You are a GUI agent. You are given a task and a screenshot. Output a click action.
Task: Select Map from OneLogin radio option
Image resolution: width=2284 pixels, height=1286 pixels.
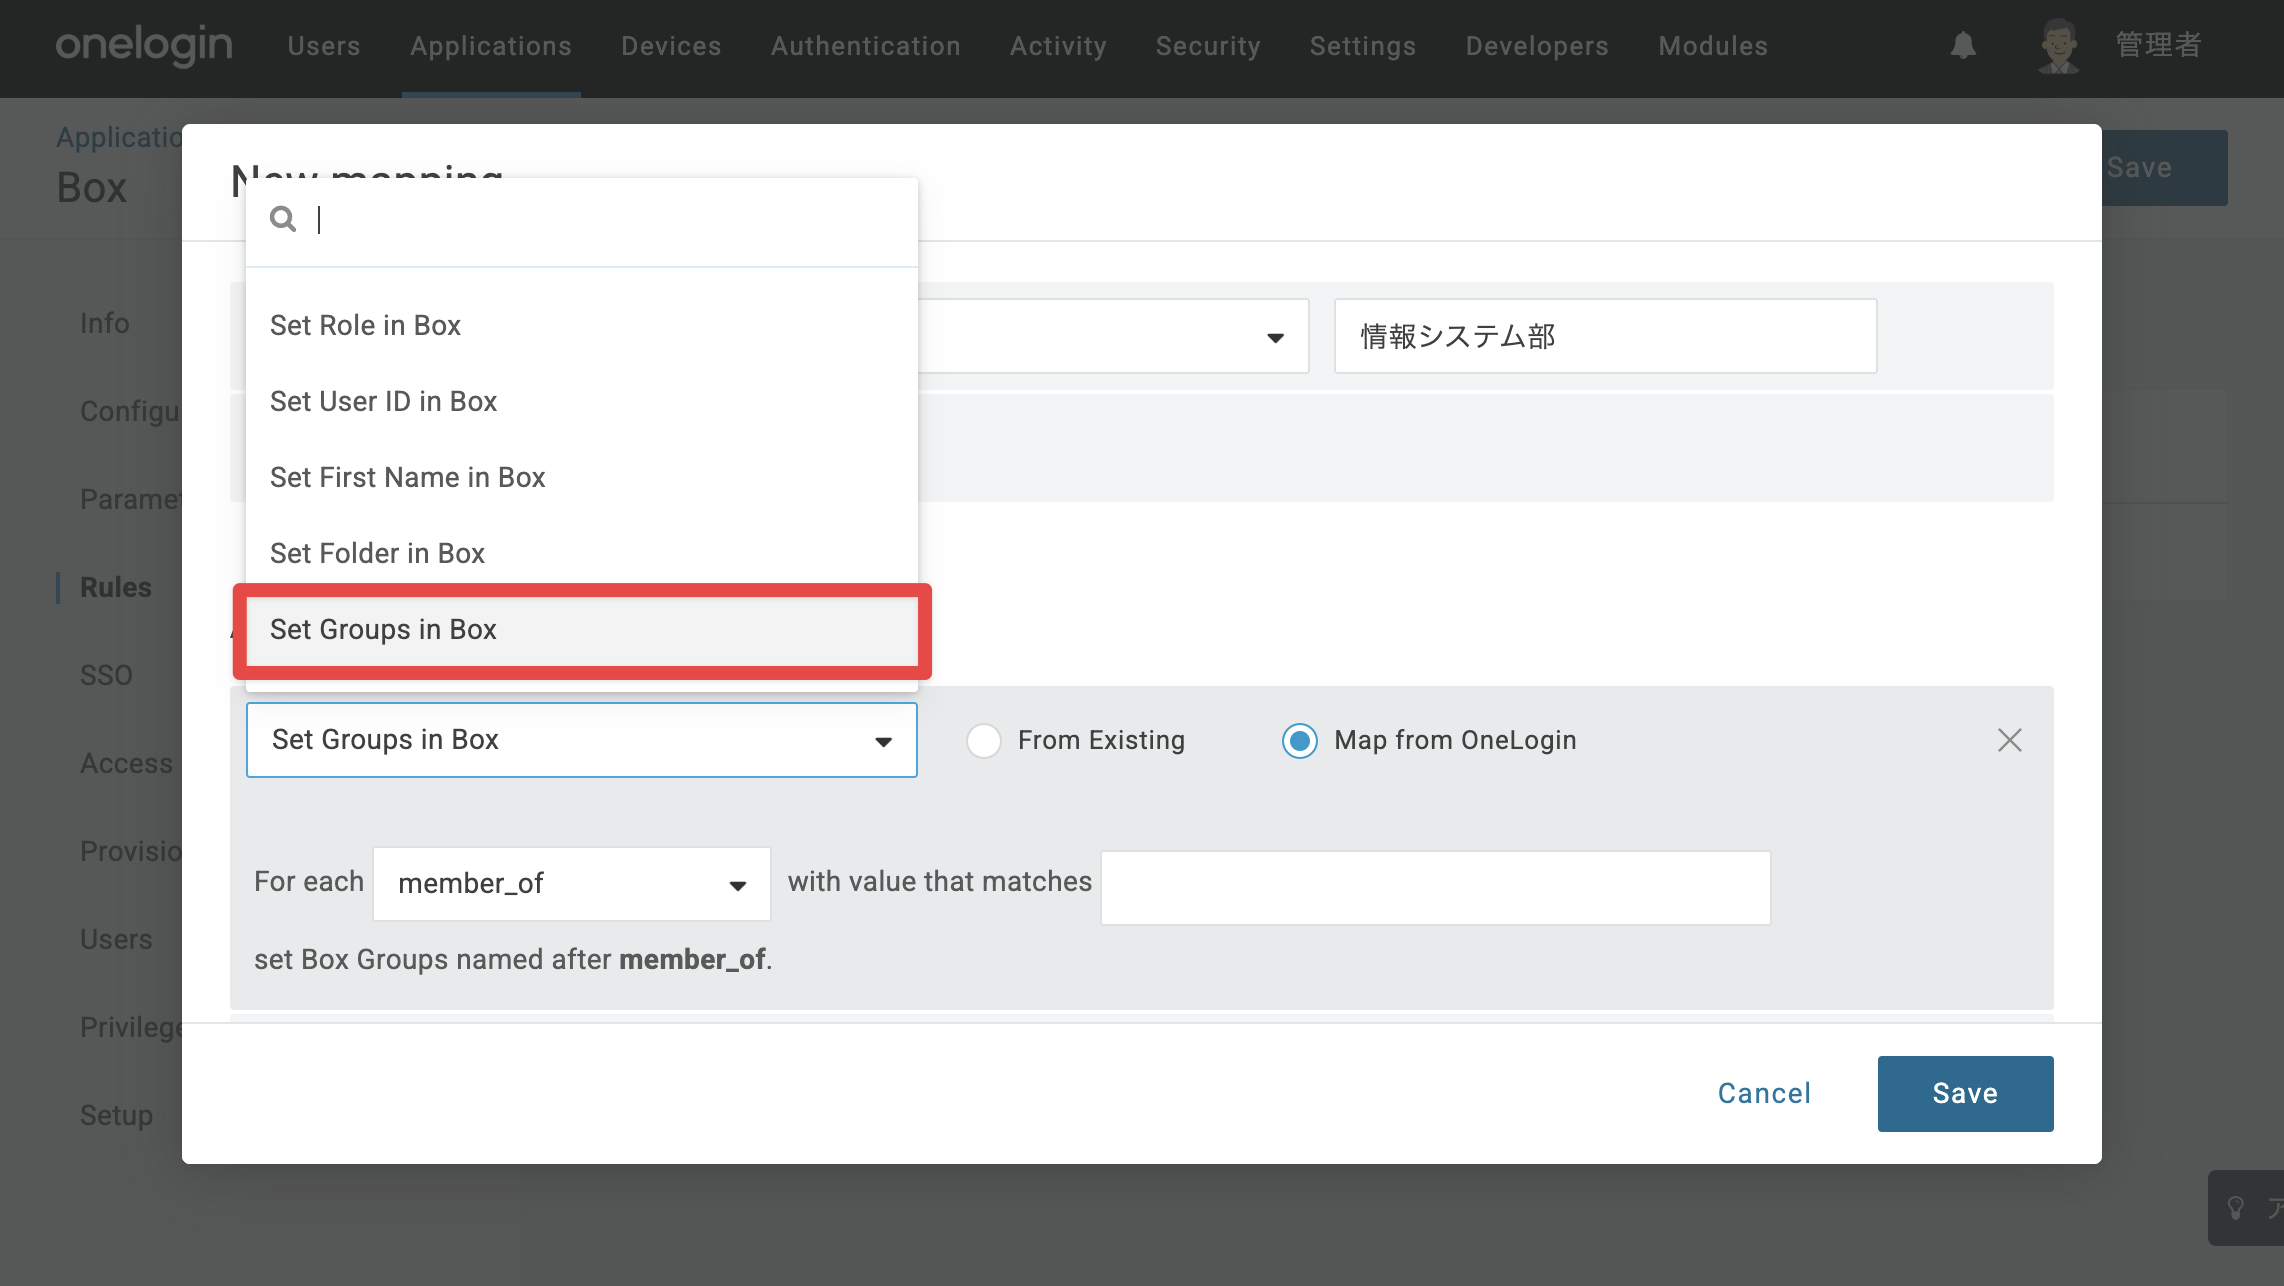1300,741
